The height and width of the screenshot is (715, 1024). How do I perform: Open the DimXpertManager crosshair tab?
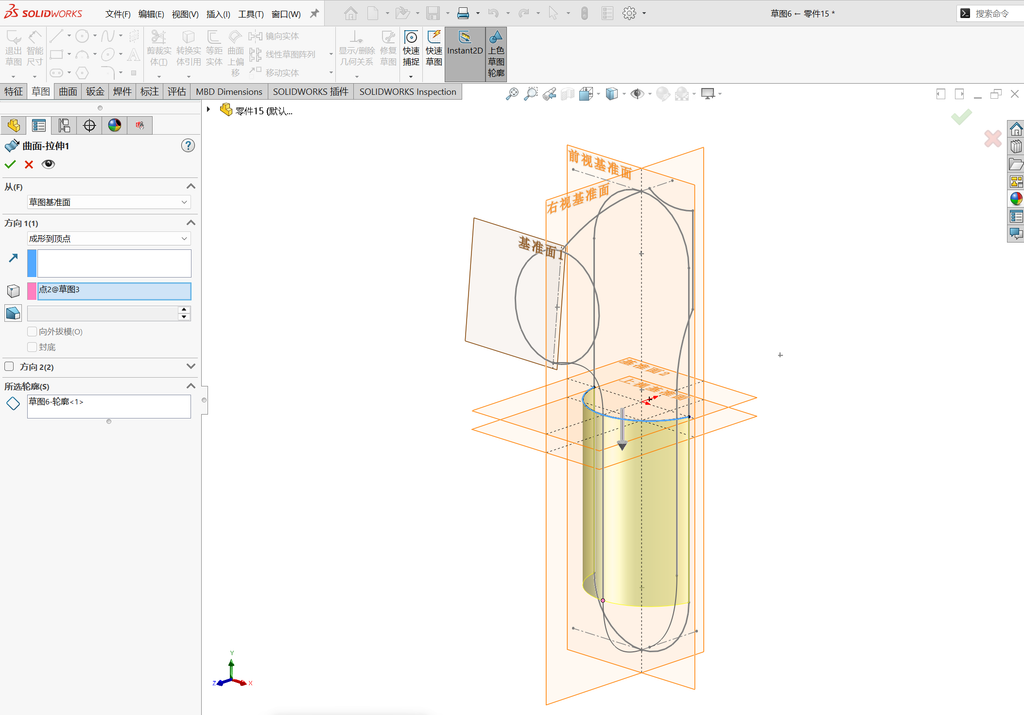tap(89, 125)
